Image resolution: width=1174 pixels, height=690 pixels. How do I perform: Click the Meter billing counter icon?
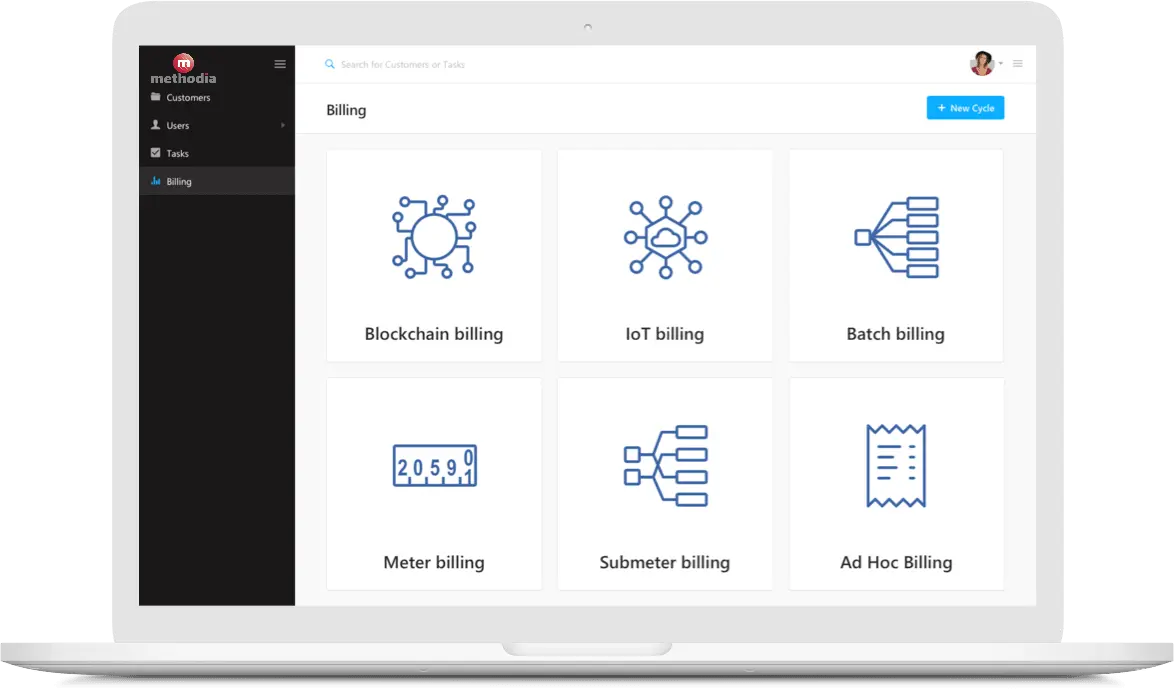434,465
